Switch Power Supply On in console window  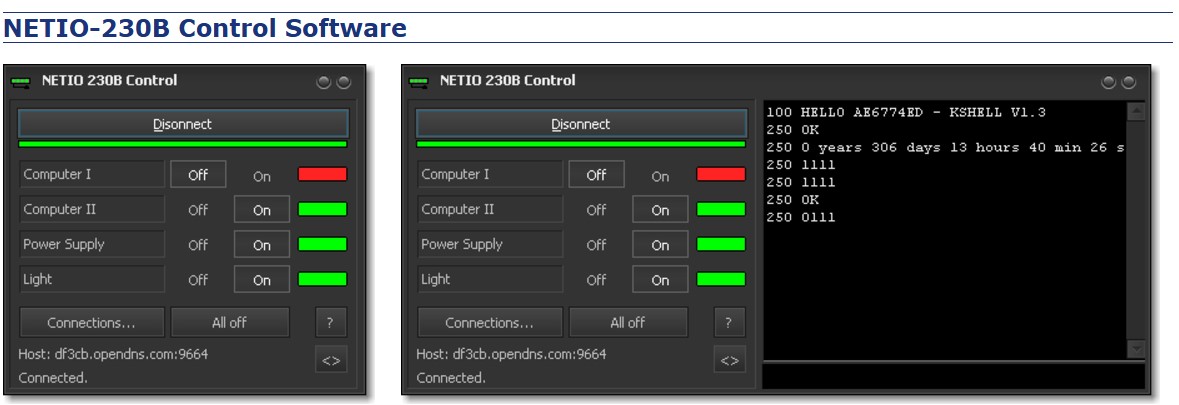tap(660, 245)
